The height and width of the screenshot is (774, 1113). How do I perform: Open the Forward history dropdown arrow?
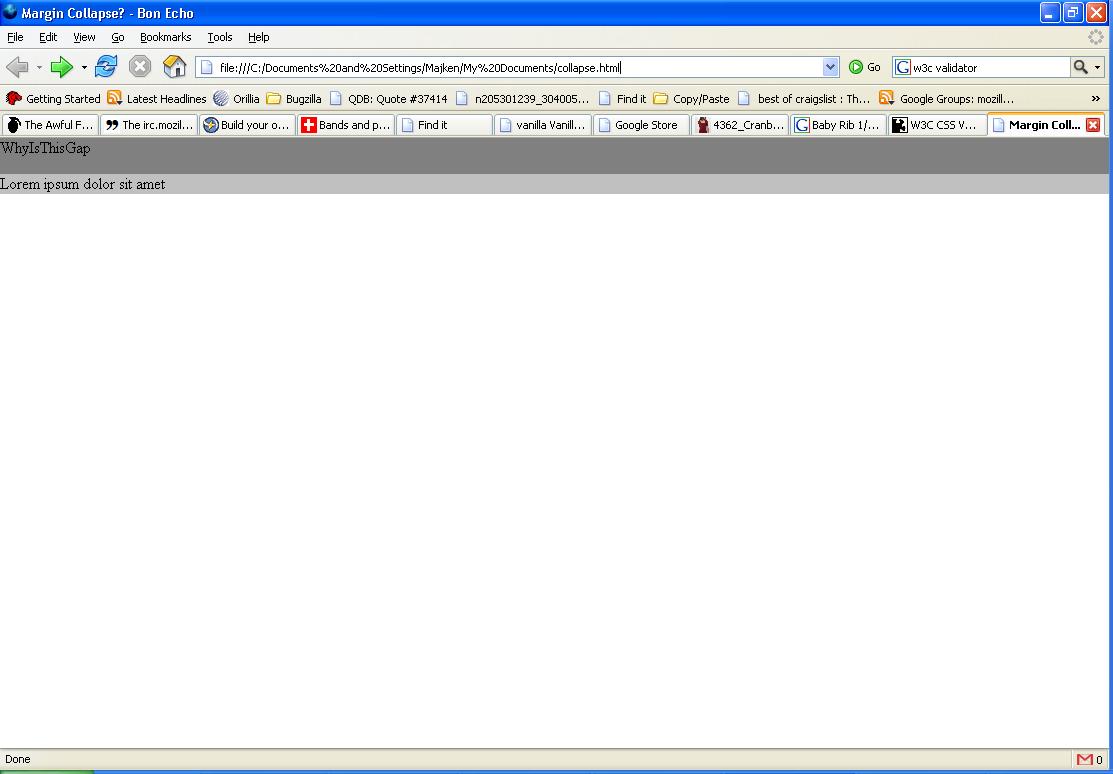84,67
